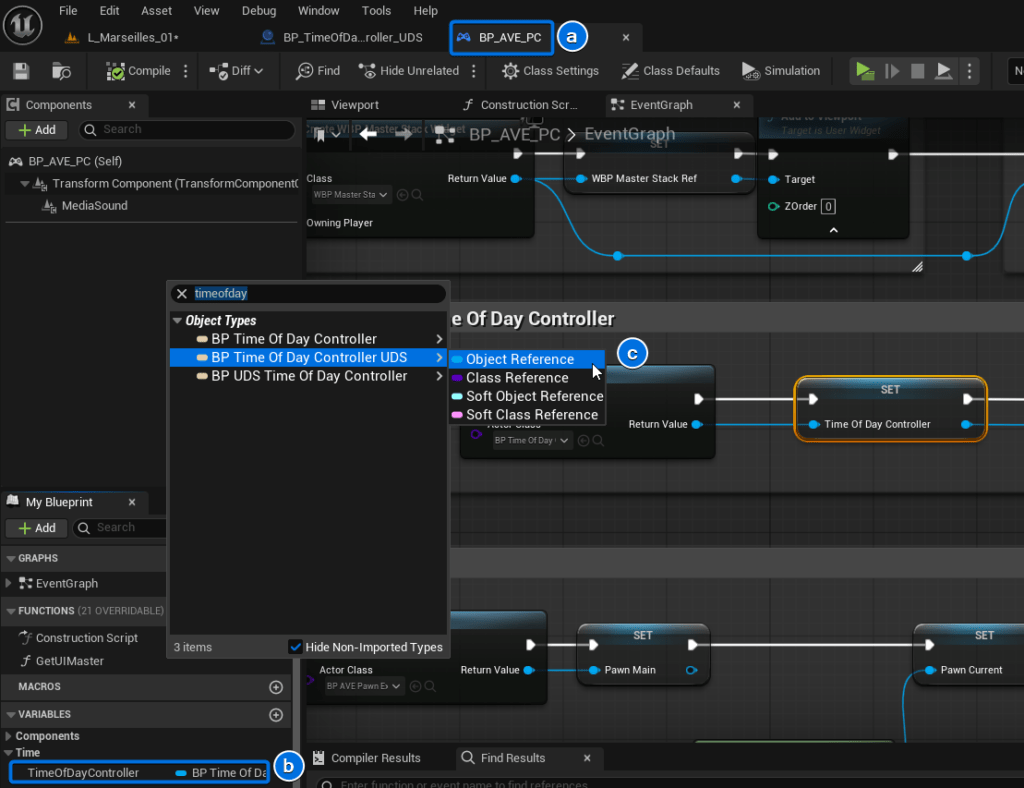Open Class Settings
Viewport: 1024px width, 788px height.
pos(550,71)
